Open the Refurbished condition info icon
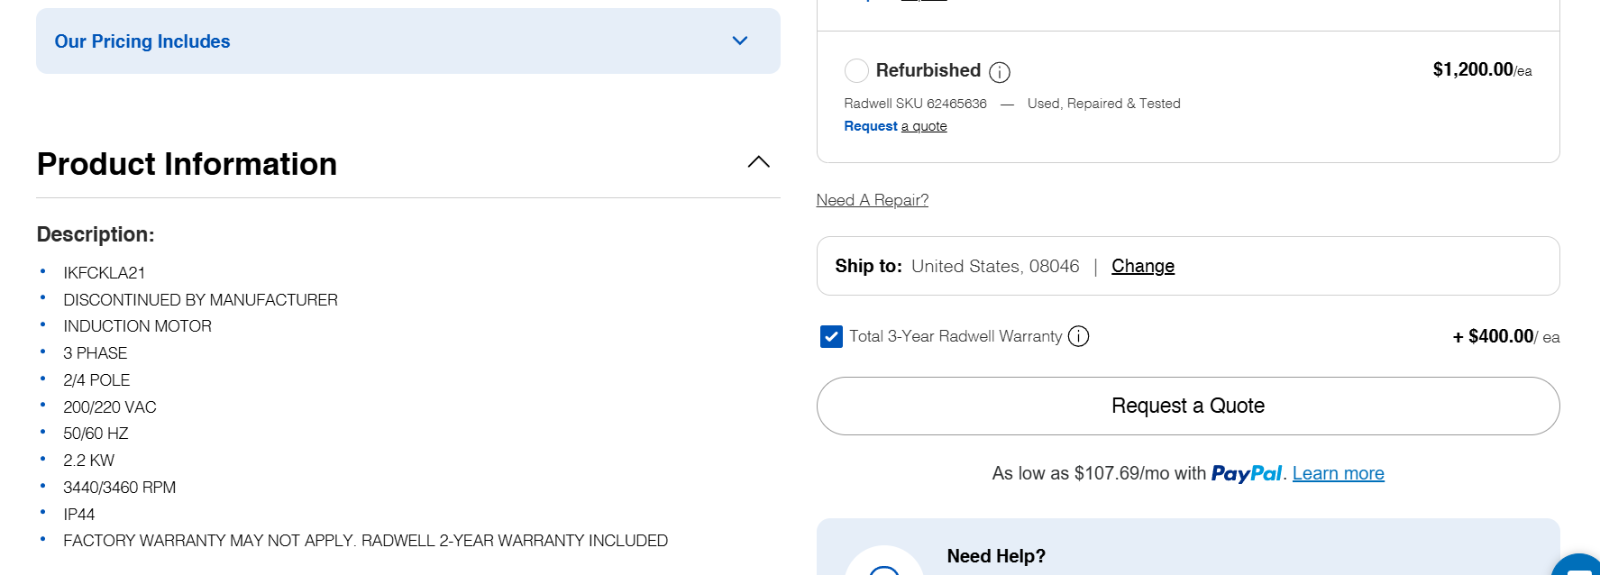Screen dimensions: 1600x575 tap(999, 72)
